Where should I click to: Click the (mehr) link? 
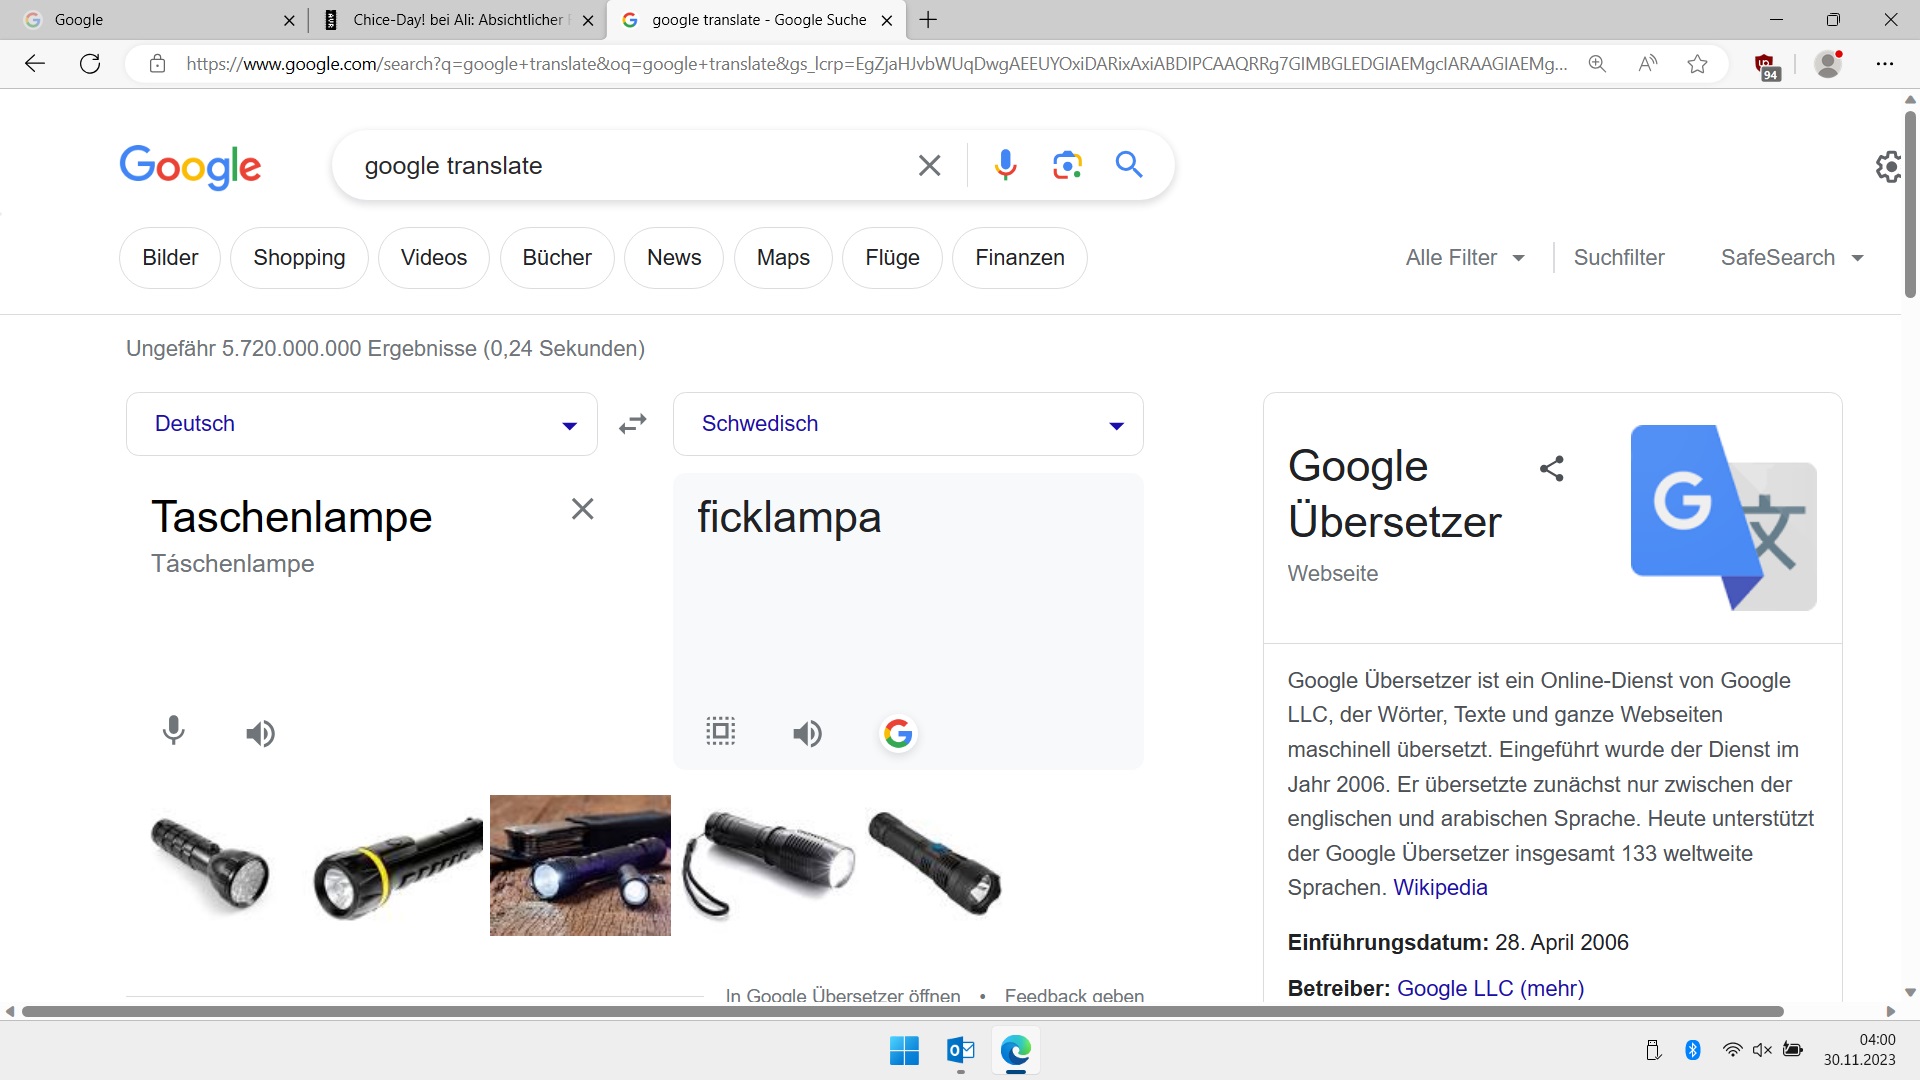(x=1552, y=989)
